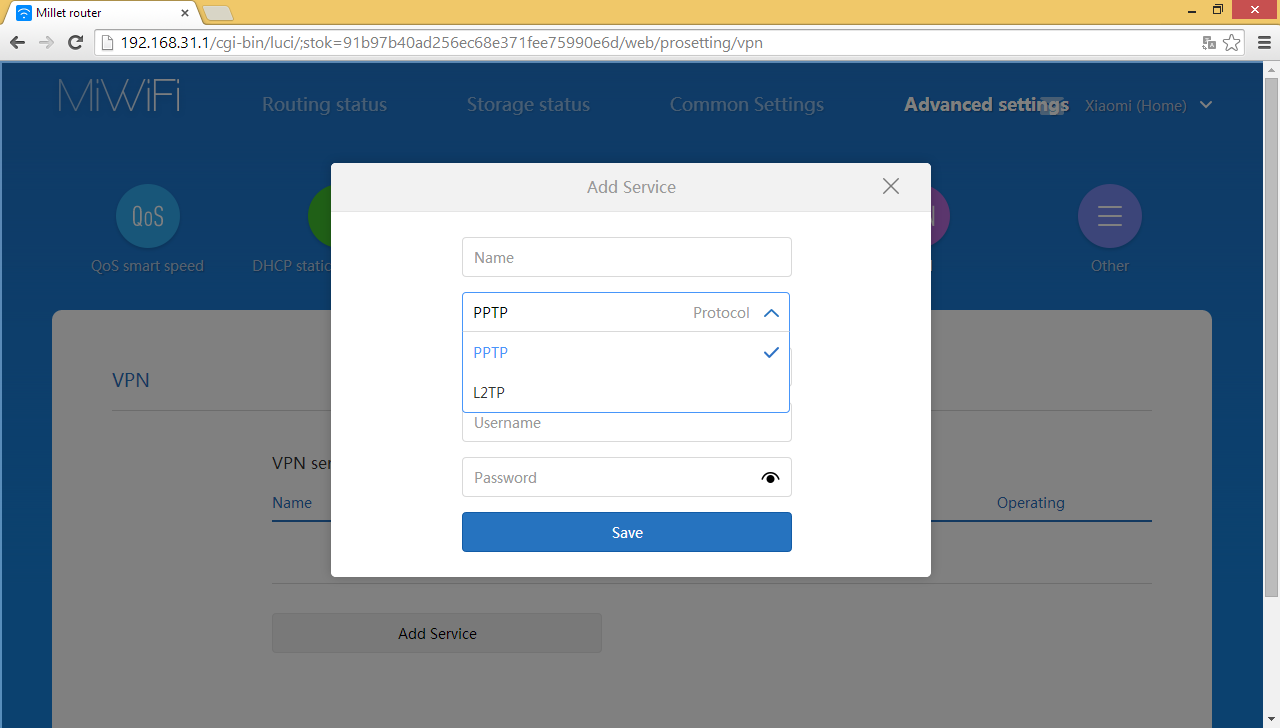Click the Name column header in VPN table
Image resolution: width=1280 pixels, height=728 pixels.
point(292,503)
